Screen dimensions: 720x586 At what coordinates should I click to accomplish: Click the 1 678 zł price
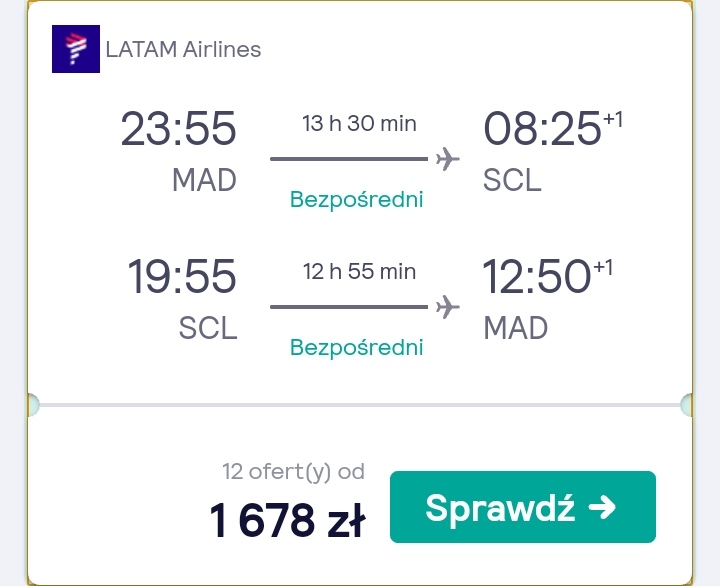(x=287, y=520)
